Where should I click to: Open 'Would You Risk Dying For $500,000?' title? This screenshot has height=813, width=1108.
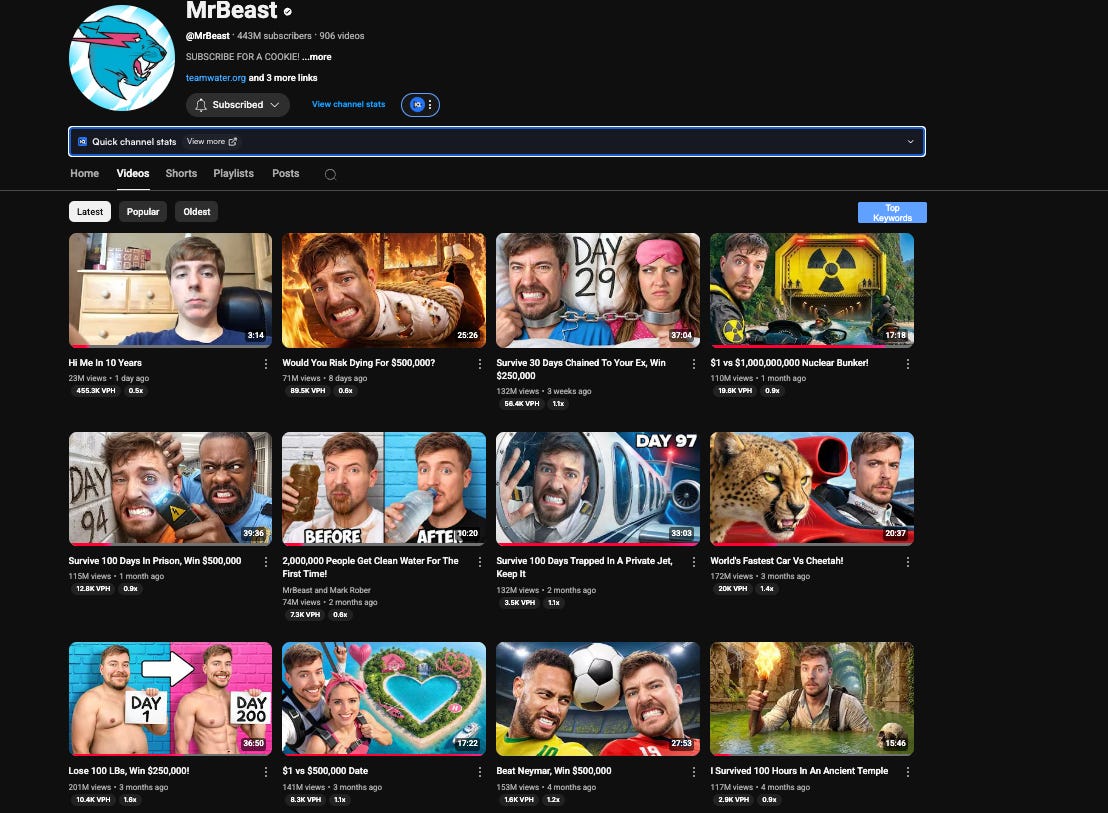358,362
